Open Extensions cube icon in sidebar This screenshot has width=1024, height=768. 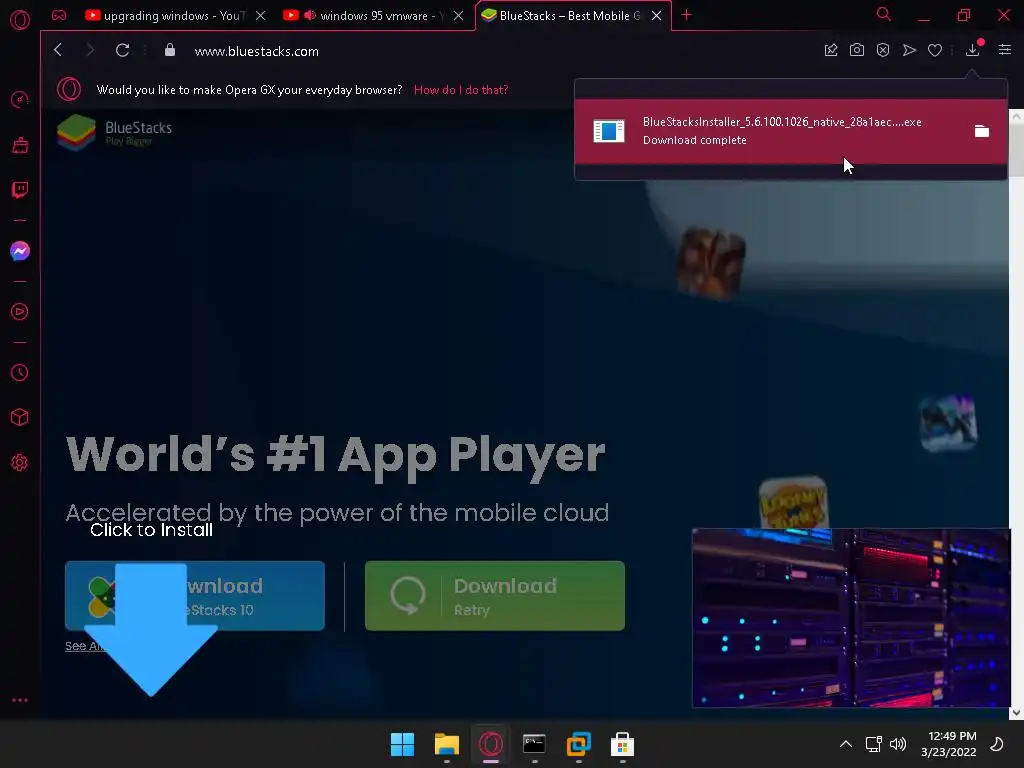20,417
